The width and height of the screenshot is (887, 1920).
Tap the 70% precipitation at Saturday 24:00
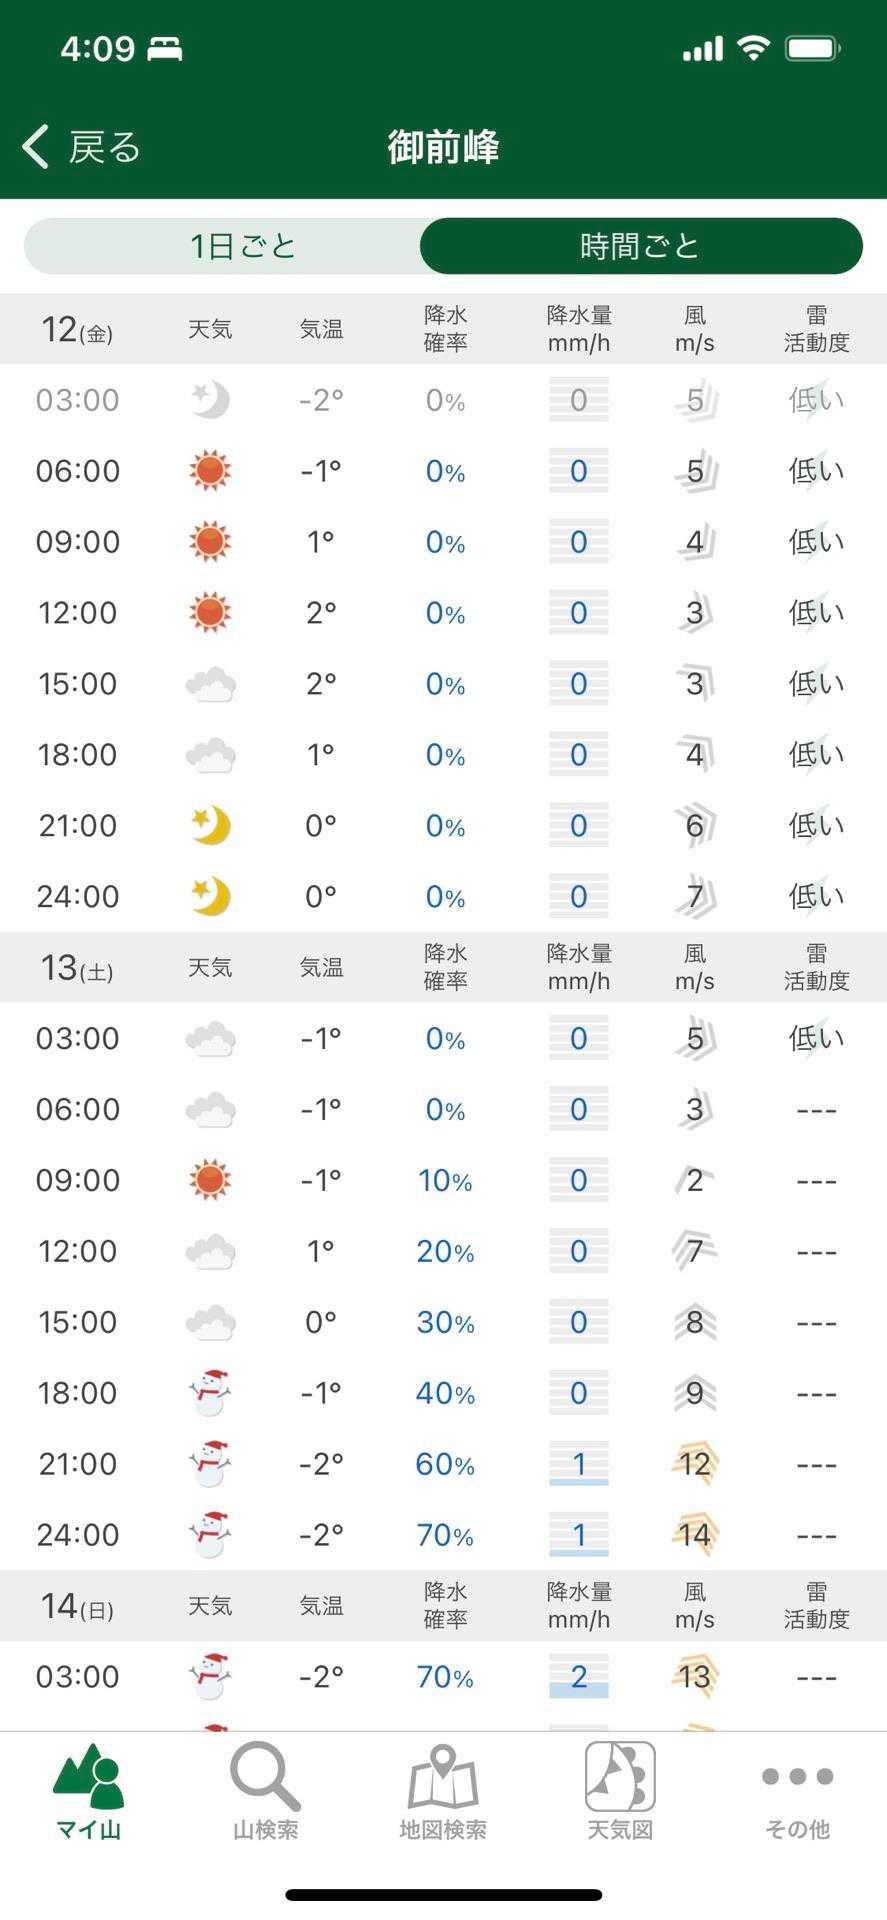(x=445, y=1535)
